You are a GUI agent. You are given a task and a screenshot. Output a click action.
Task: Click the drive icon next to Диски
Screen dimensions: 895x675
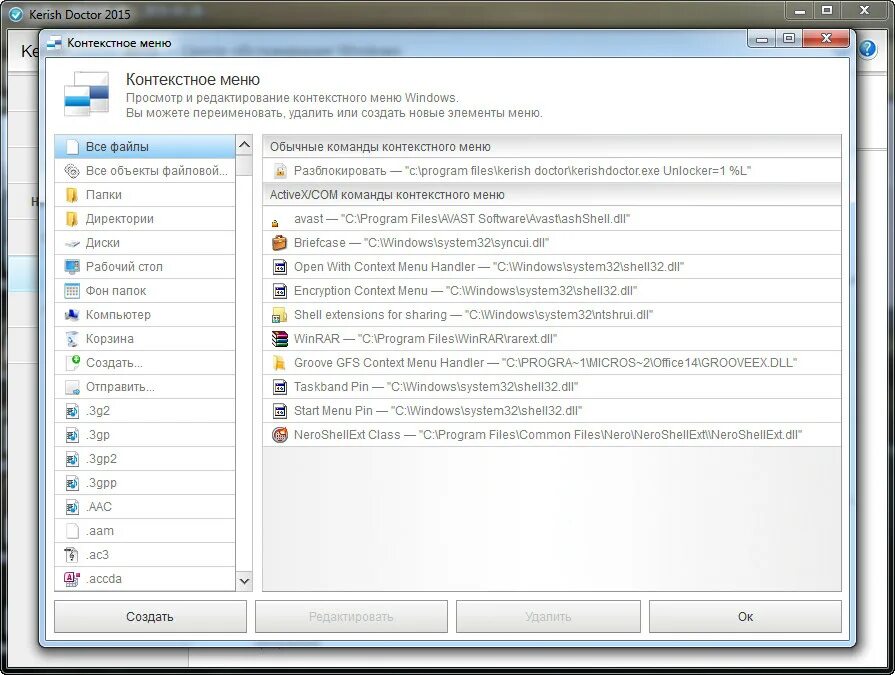click(72, 243)
